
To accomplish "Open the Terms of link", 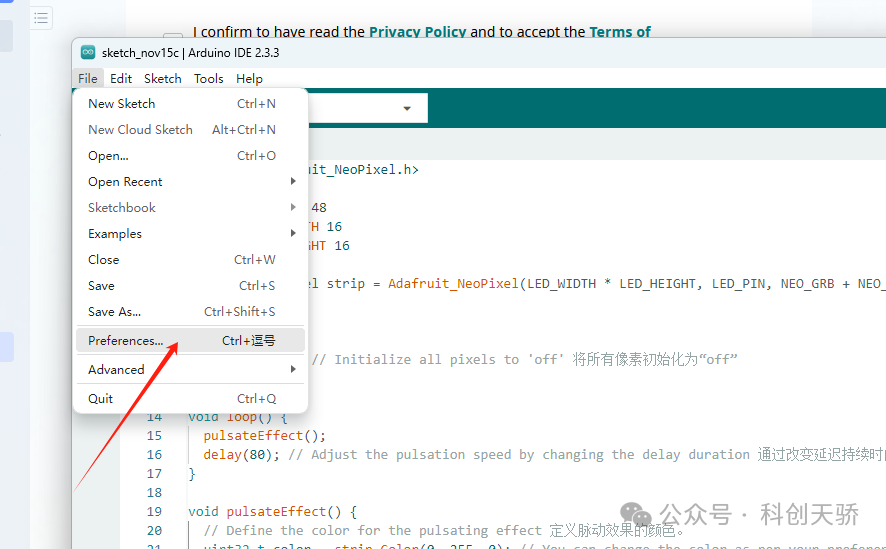I will click(x=620, y=32).
